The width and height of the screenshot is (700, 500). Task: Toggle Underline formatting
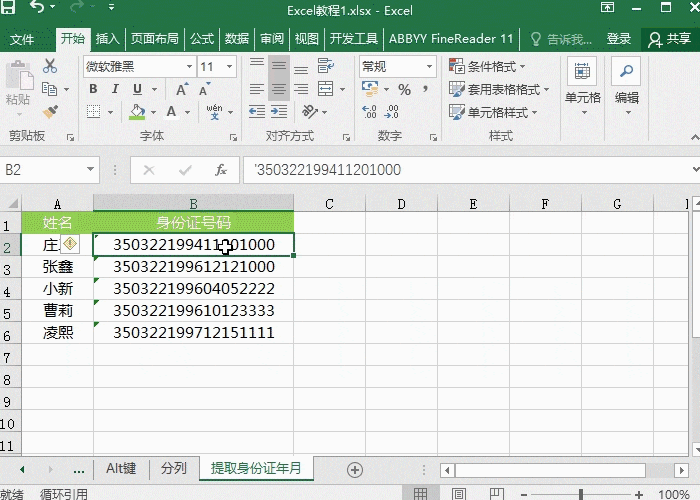(138, 89)
